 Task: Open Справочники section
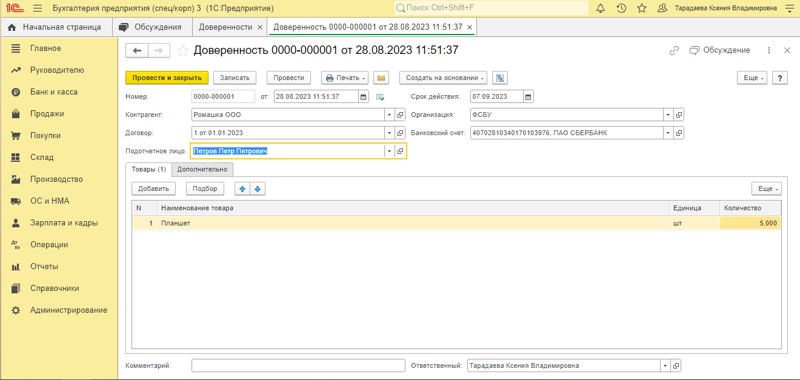pyautogui.click(x=55, y=288)
